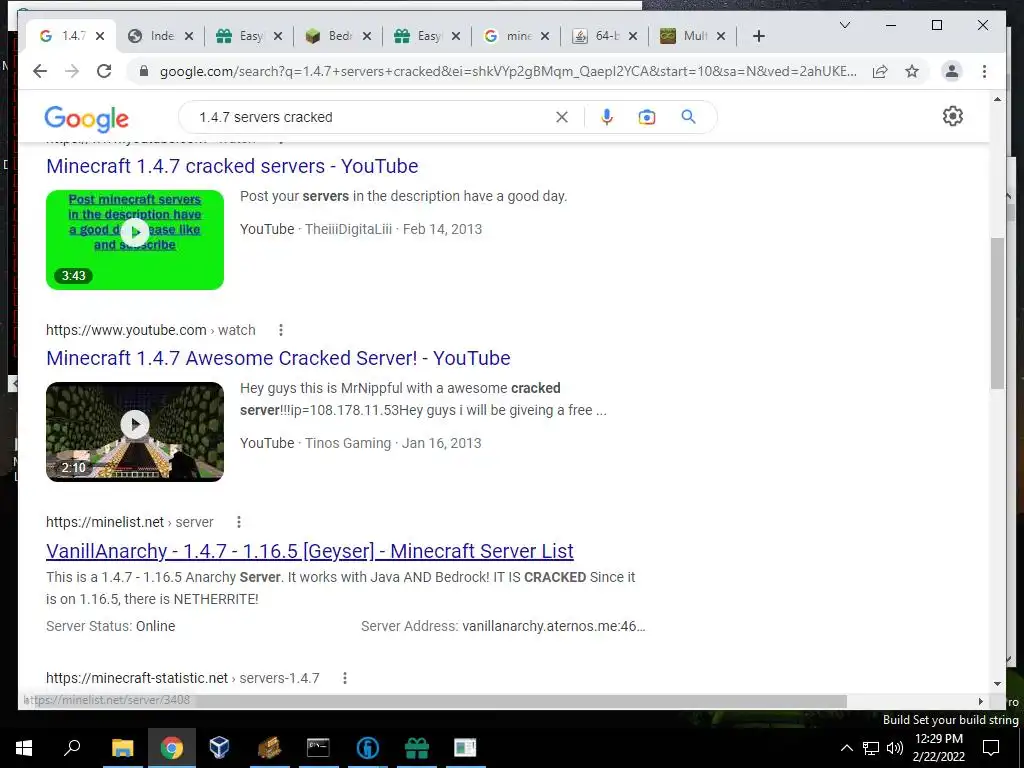This screenshot has width=1024, height=768.
Task: Open the command prompt taskbar app
Action: click(x=318, y=748)
